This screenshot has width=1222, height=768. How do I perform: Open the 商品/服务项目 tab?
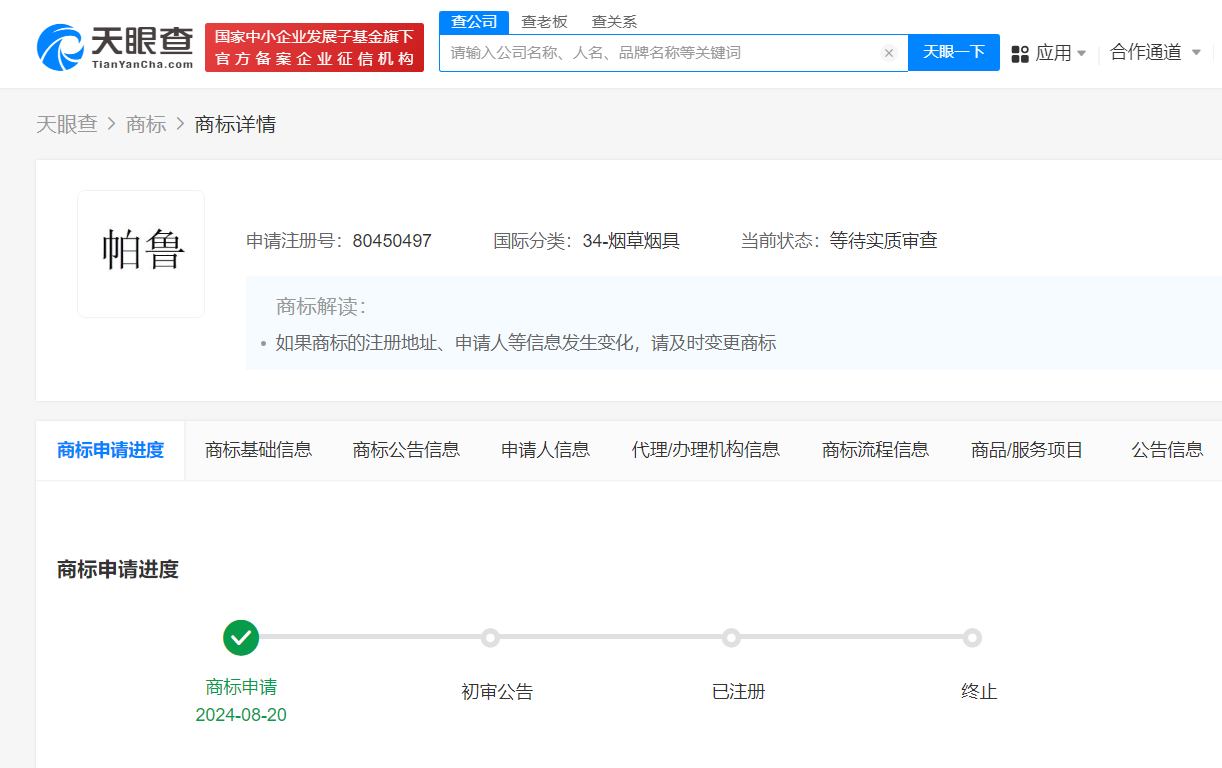click(x=1026, y=449)
